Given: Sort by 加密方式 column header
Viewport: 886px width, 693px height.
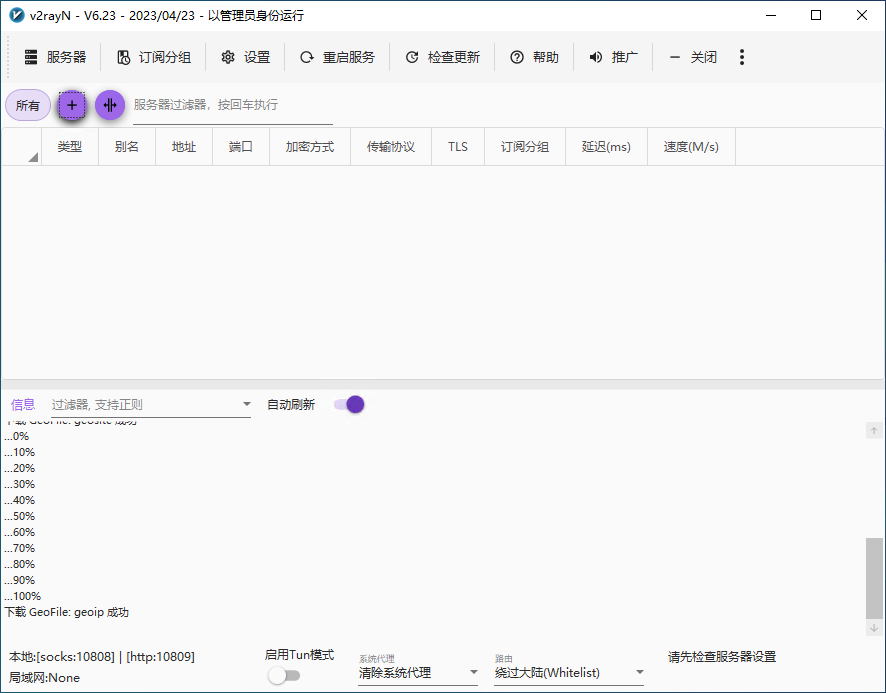Looking at the screenshot, I should click(310, 147).
